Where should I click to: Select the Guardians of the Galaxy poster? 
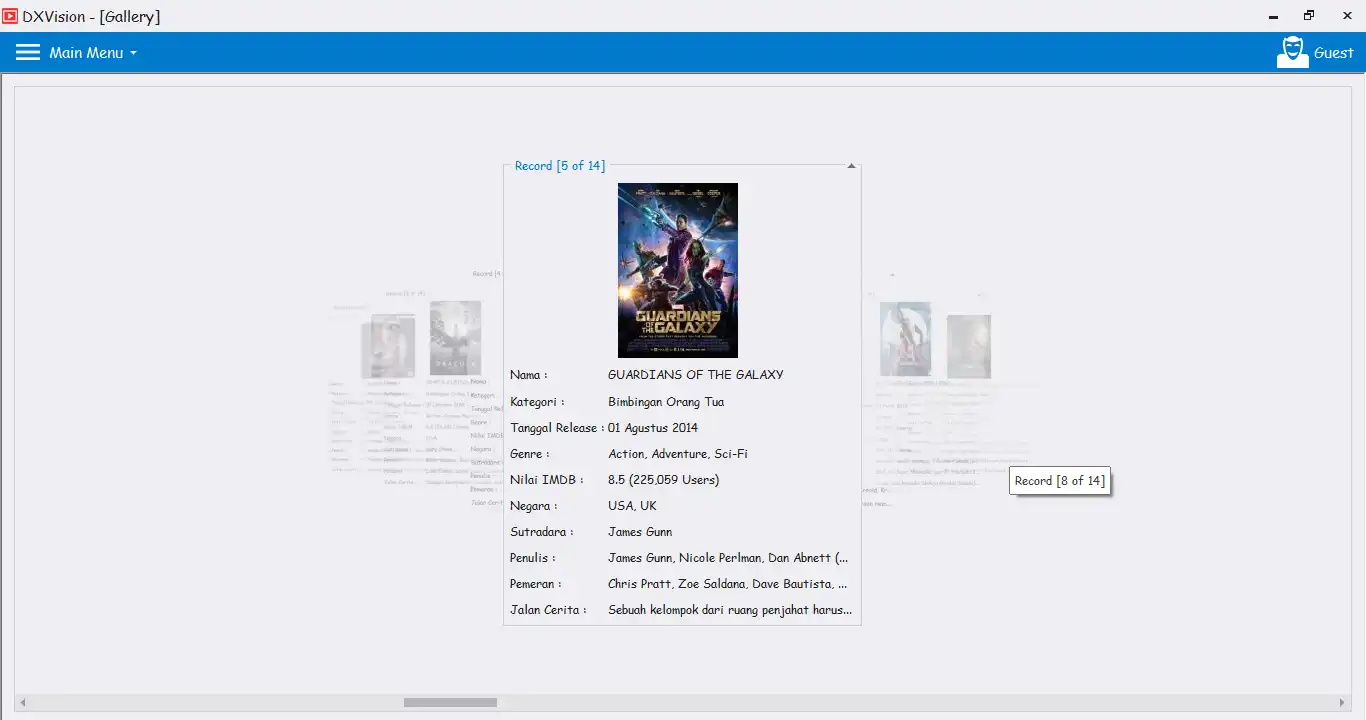coord(678,270)
